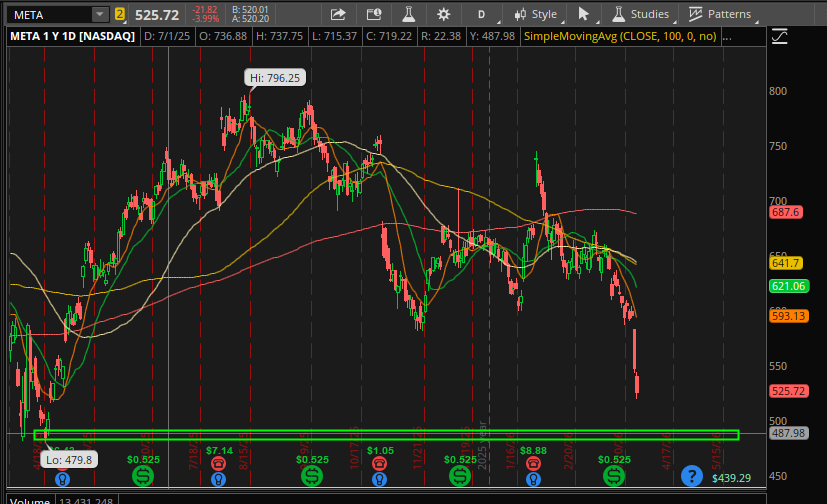Click the Lo: 479.8 bubble

coord(69,460)
